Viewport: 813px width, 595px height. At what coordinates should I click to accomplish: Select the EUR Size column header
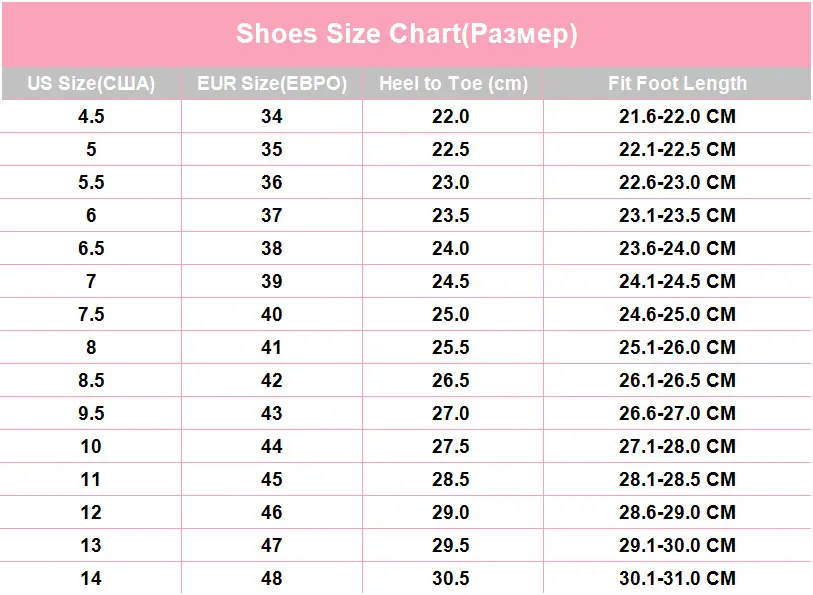point(272,83)
